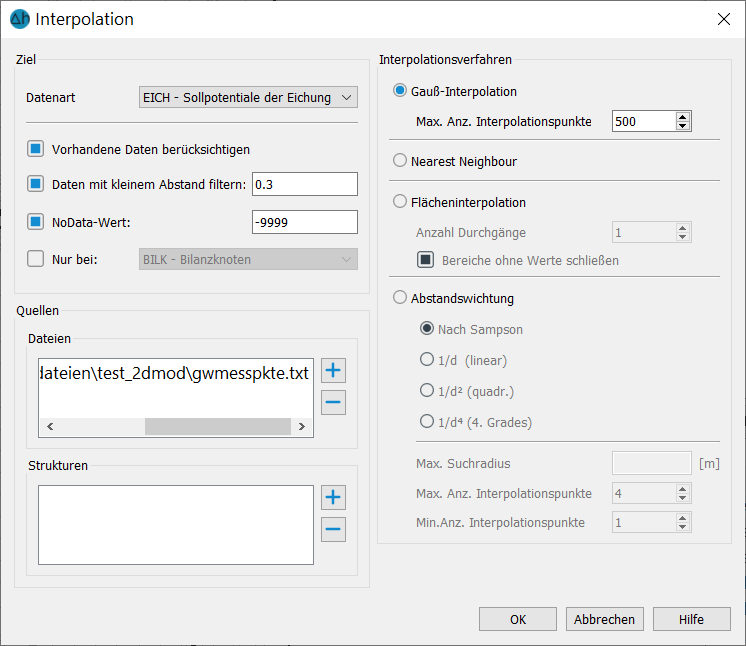The height and width of the screenshot is (646, 746).
Task: Add a file with the Dateien plus icon
Action: pos(333,370)
